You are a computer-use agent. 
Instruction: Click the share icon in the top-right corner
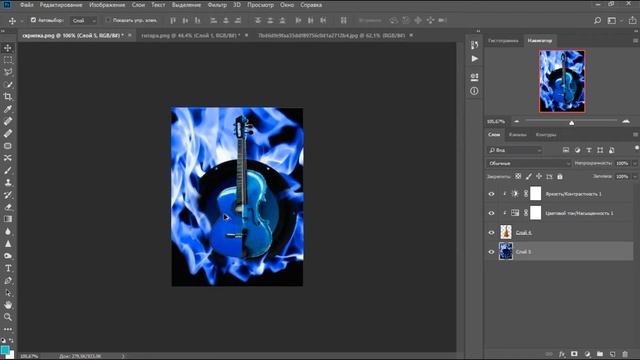(632, 20)
